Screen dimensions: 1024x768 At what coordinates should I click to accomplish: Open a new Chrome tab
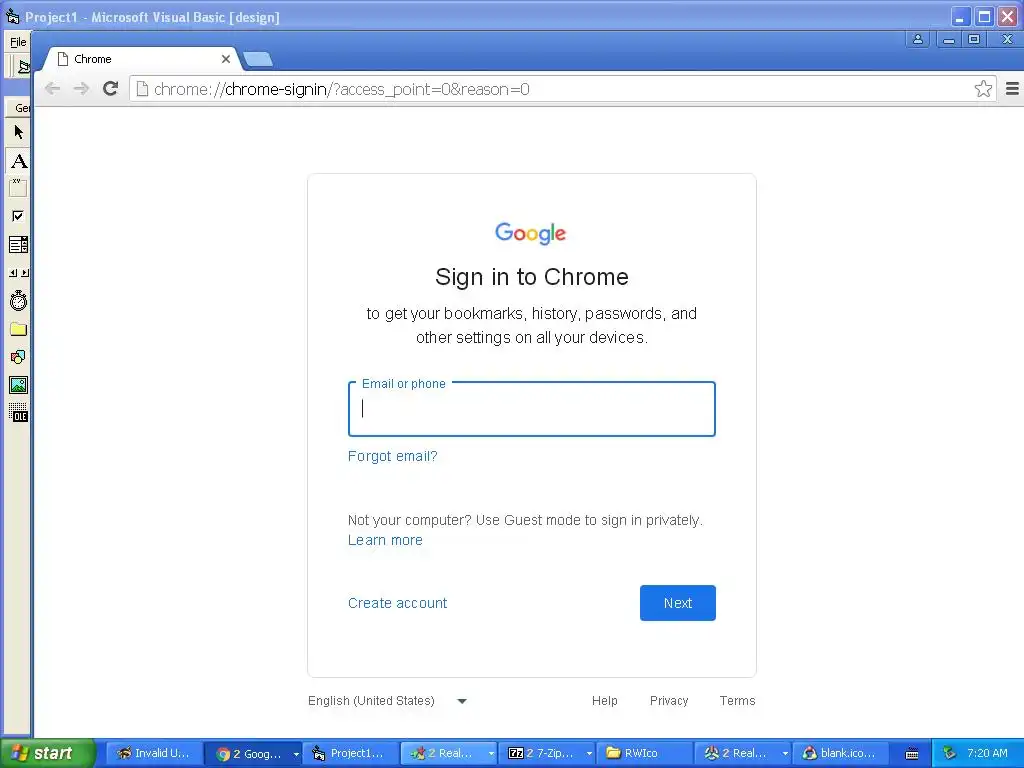[258, 59]
